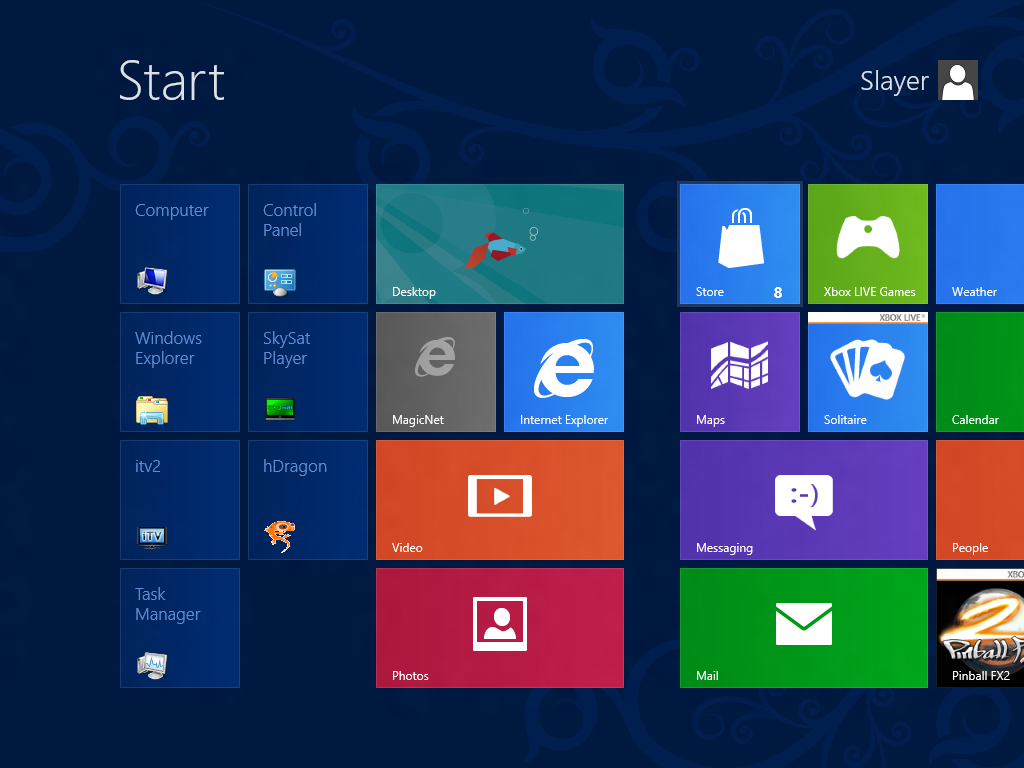Click the Slayer user account picture
This screenshot has width=1024, height=768.
pyautogui.click(x=957, y=80)
